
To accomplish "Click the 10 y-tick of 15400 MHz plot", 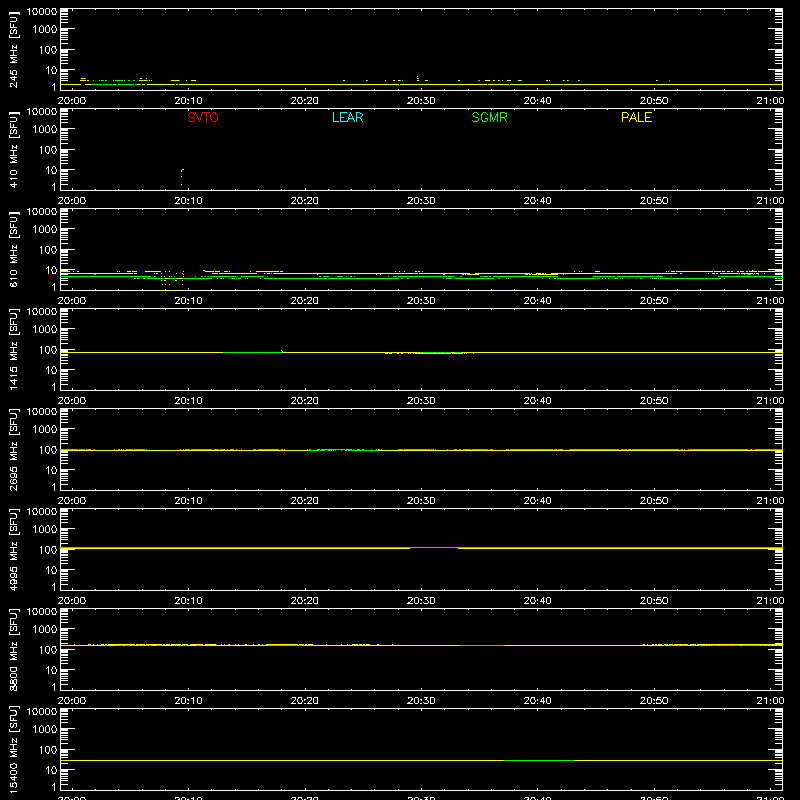I will [x=51, y=770].
